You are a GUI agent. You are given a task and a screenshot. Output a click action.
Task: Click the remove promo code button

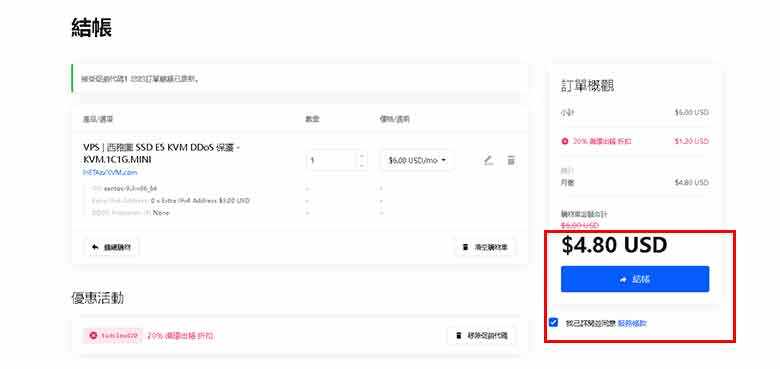tap(481, 336)
